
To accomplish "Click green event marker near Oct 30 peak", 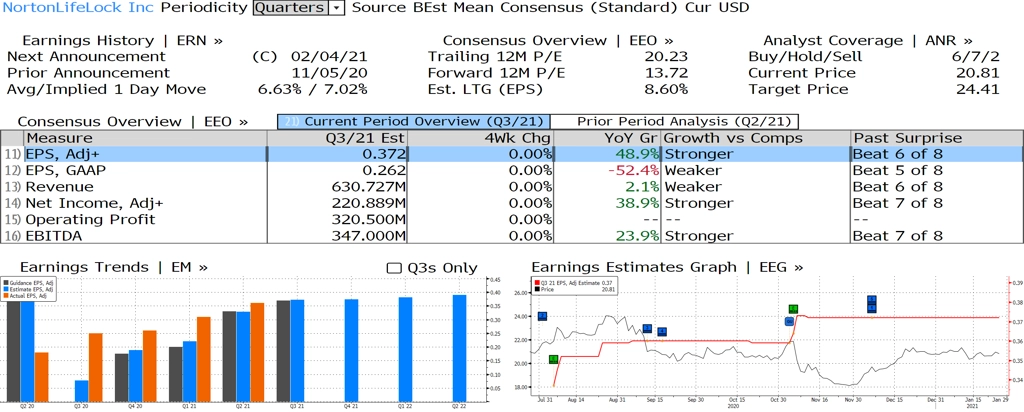I will 793,309.
